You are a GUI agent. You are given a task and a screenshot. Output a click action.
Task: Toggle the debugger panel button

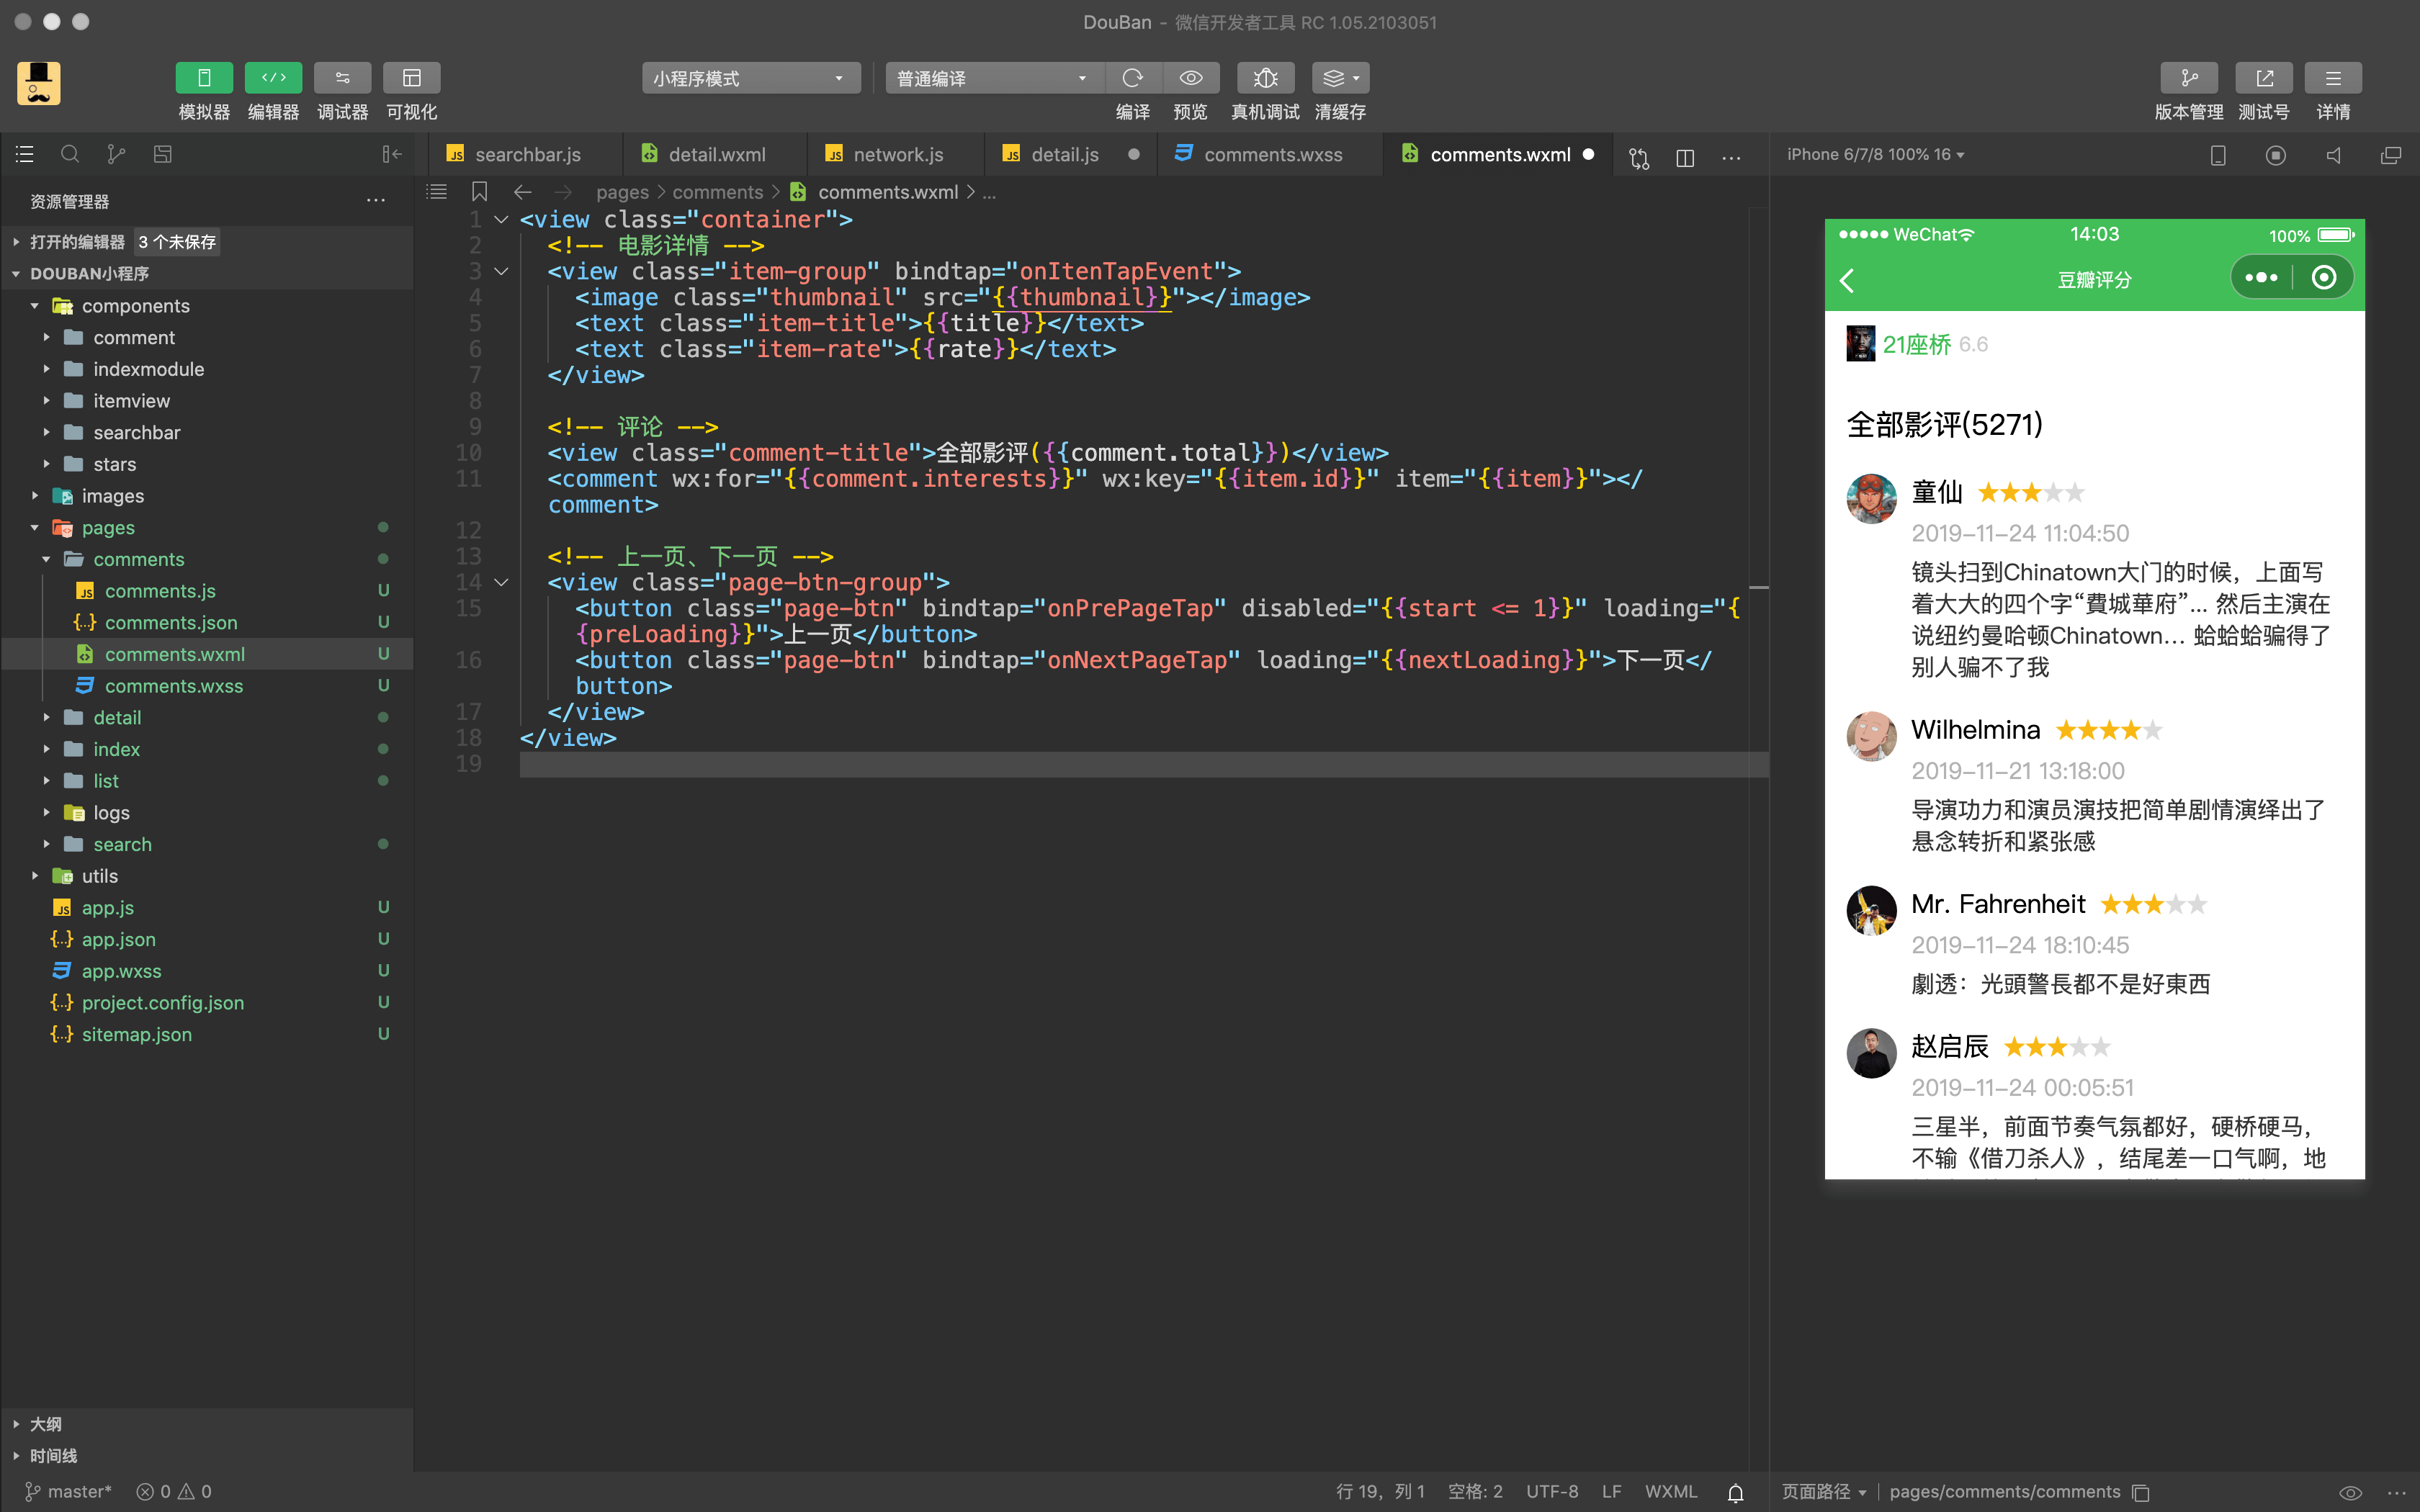click(x=342, y=78)
